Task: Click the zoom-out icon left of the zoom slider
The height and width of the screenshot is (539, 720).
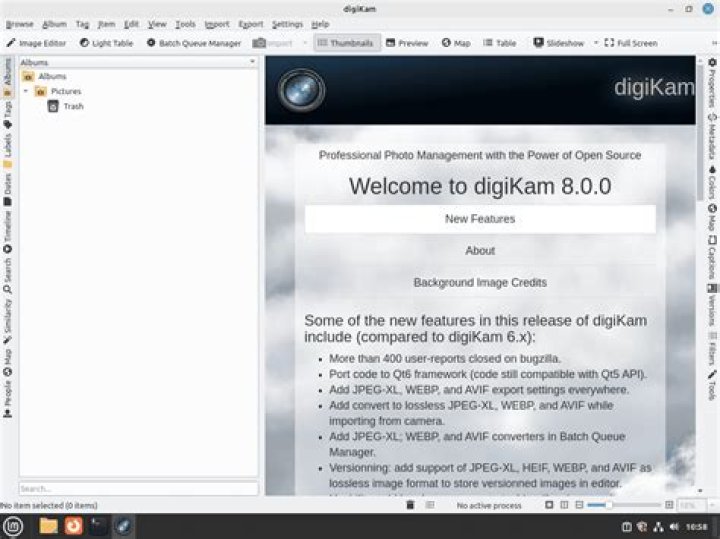Action: pyautogui.click(x=579, y=505)
